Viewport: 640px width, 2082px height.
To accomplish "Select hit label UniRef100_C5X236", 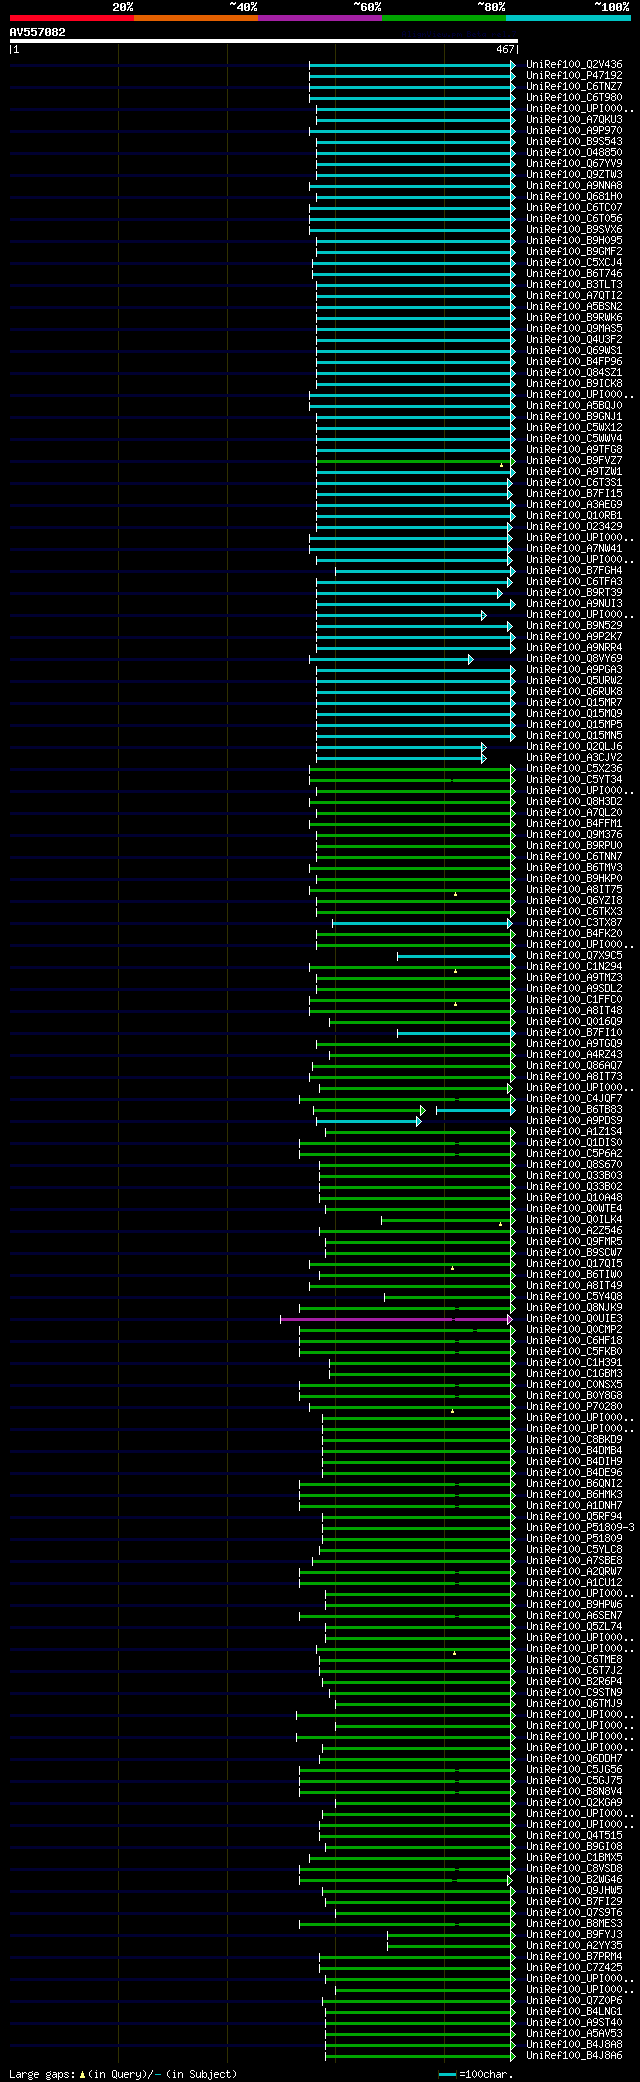I will [574, 769].
